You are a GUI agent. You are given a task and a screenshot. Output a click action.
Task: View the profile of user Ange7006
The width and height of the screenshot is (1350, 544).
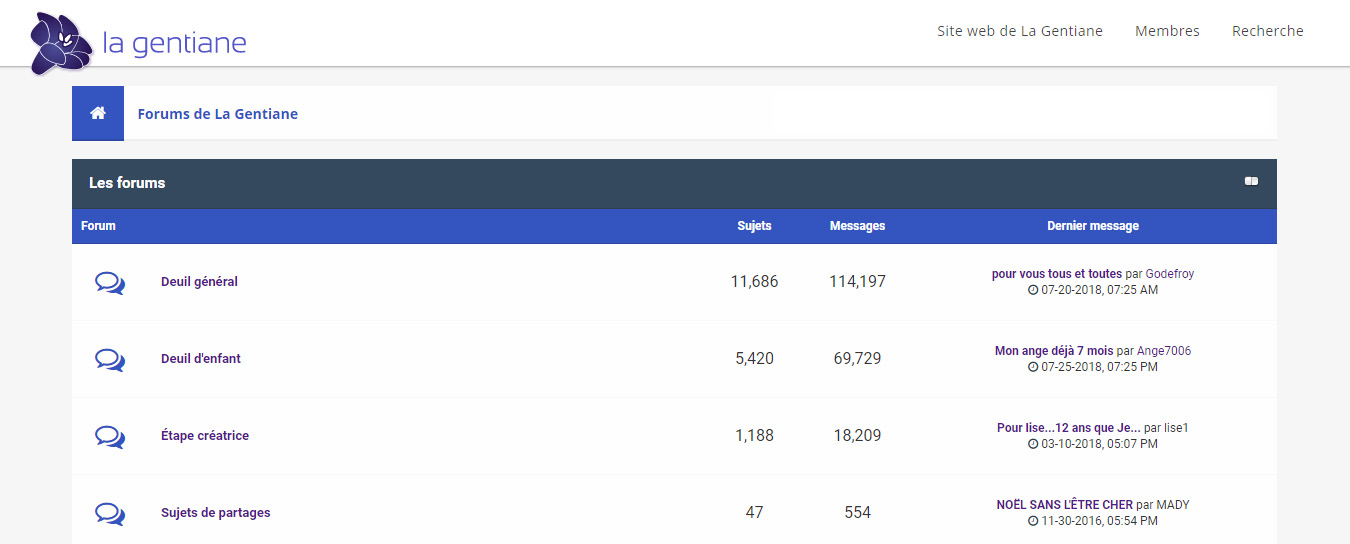tap(1164, 351)
